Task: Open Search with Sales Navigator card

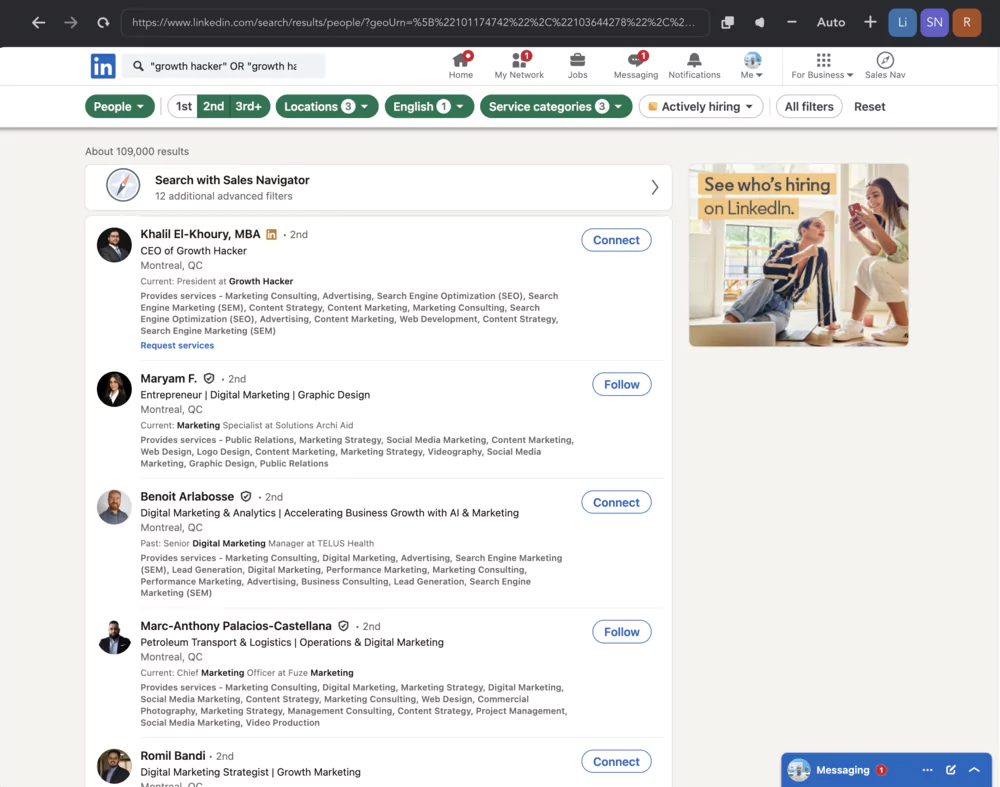Action: [378, 188]
